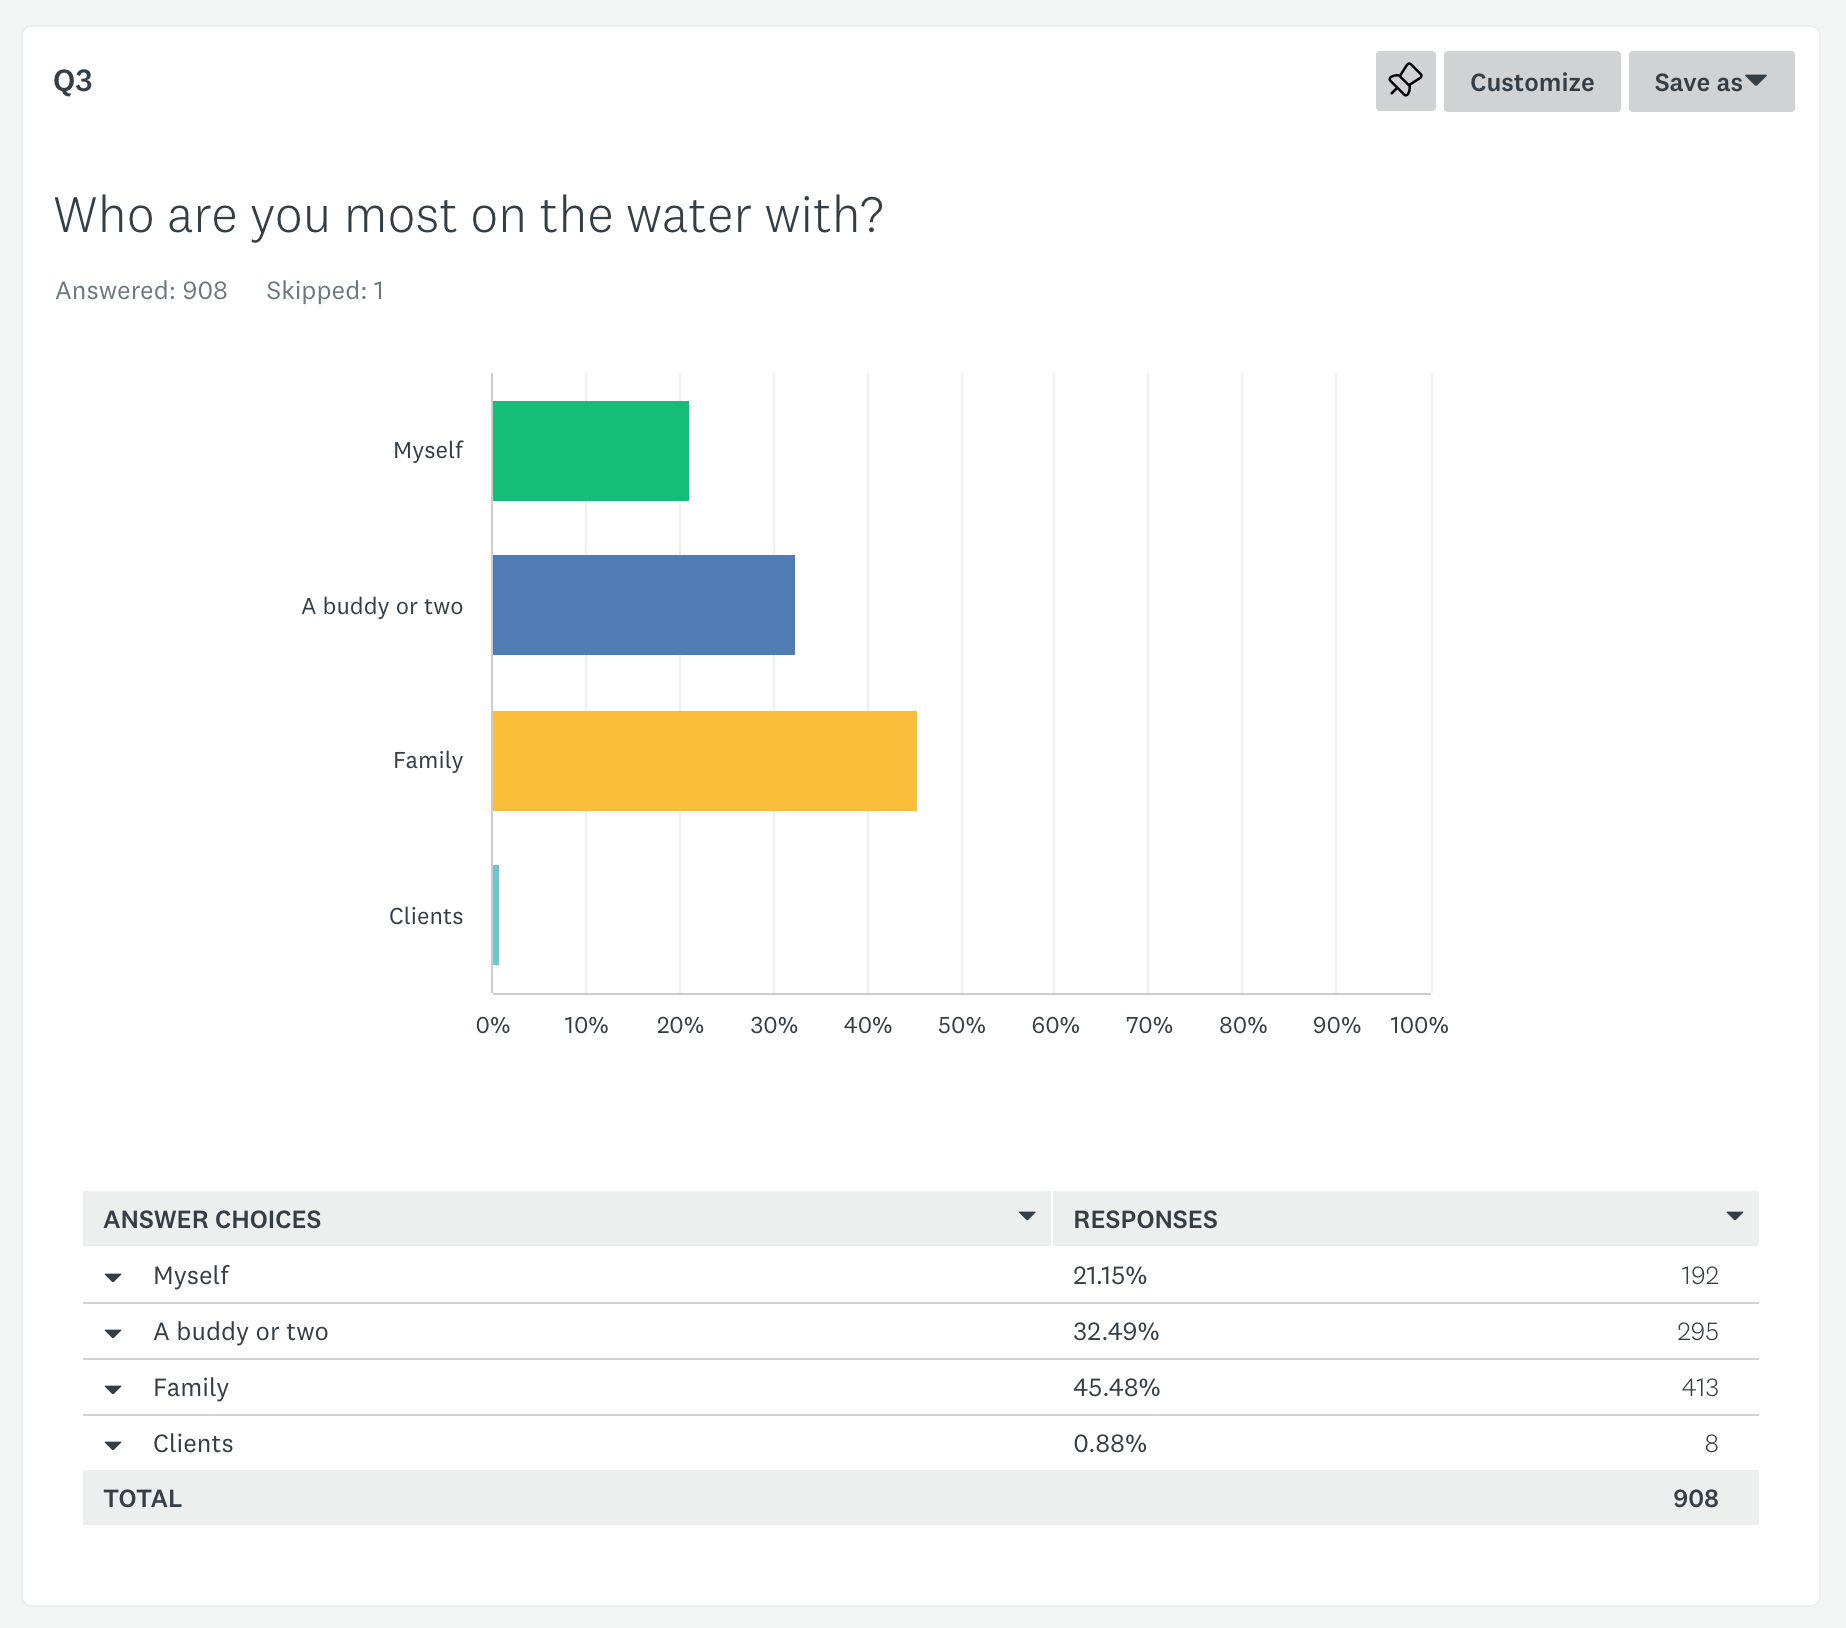
Task: Click Family in the answer table
Action: click(x=191, y=1388)
